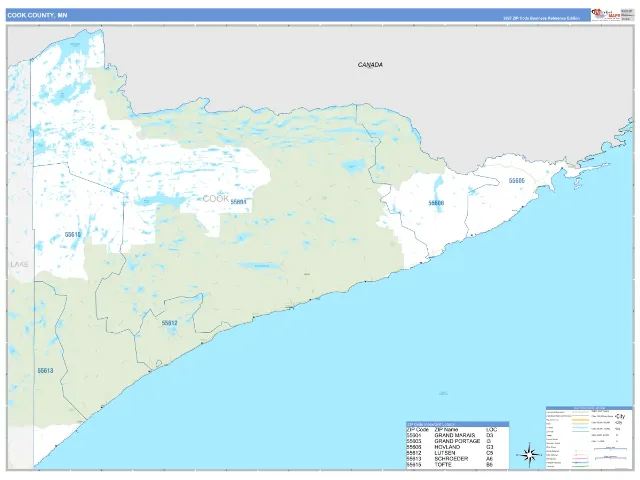Click the ZIP code index table header bar
Image resolution: width=640 pixels, height=480 pixels.
coord(458,424)
